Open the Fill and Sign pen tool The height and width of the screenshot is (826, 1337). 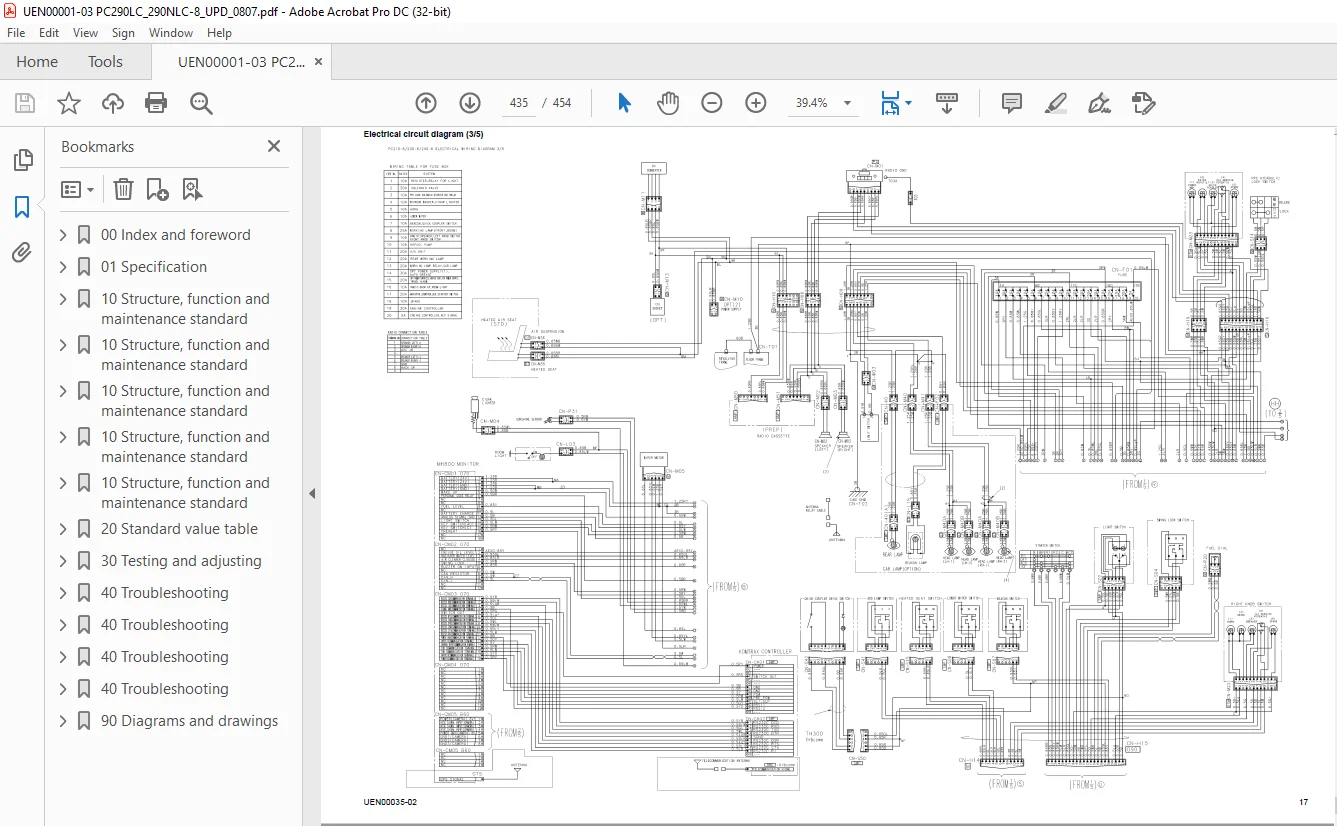1100,103
